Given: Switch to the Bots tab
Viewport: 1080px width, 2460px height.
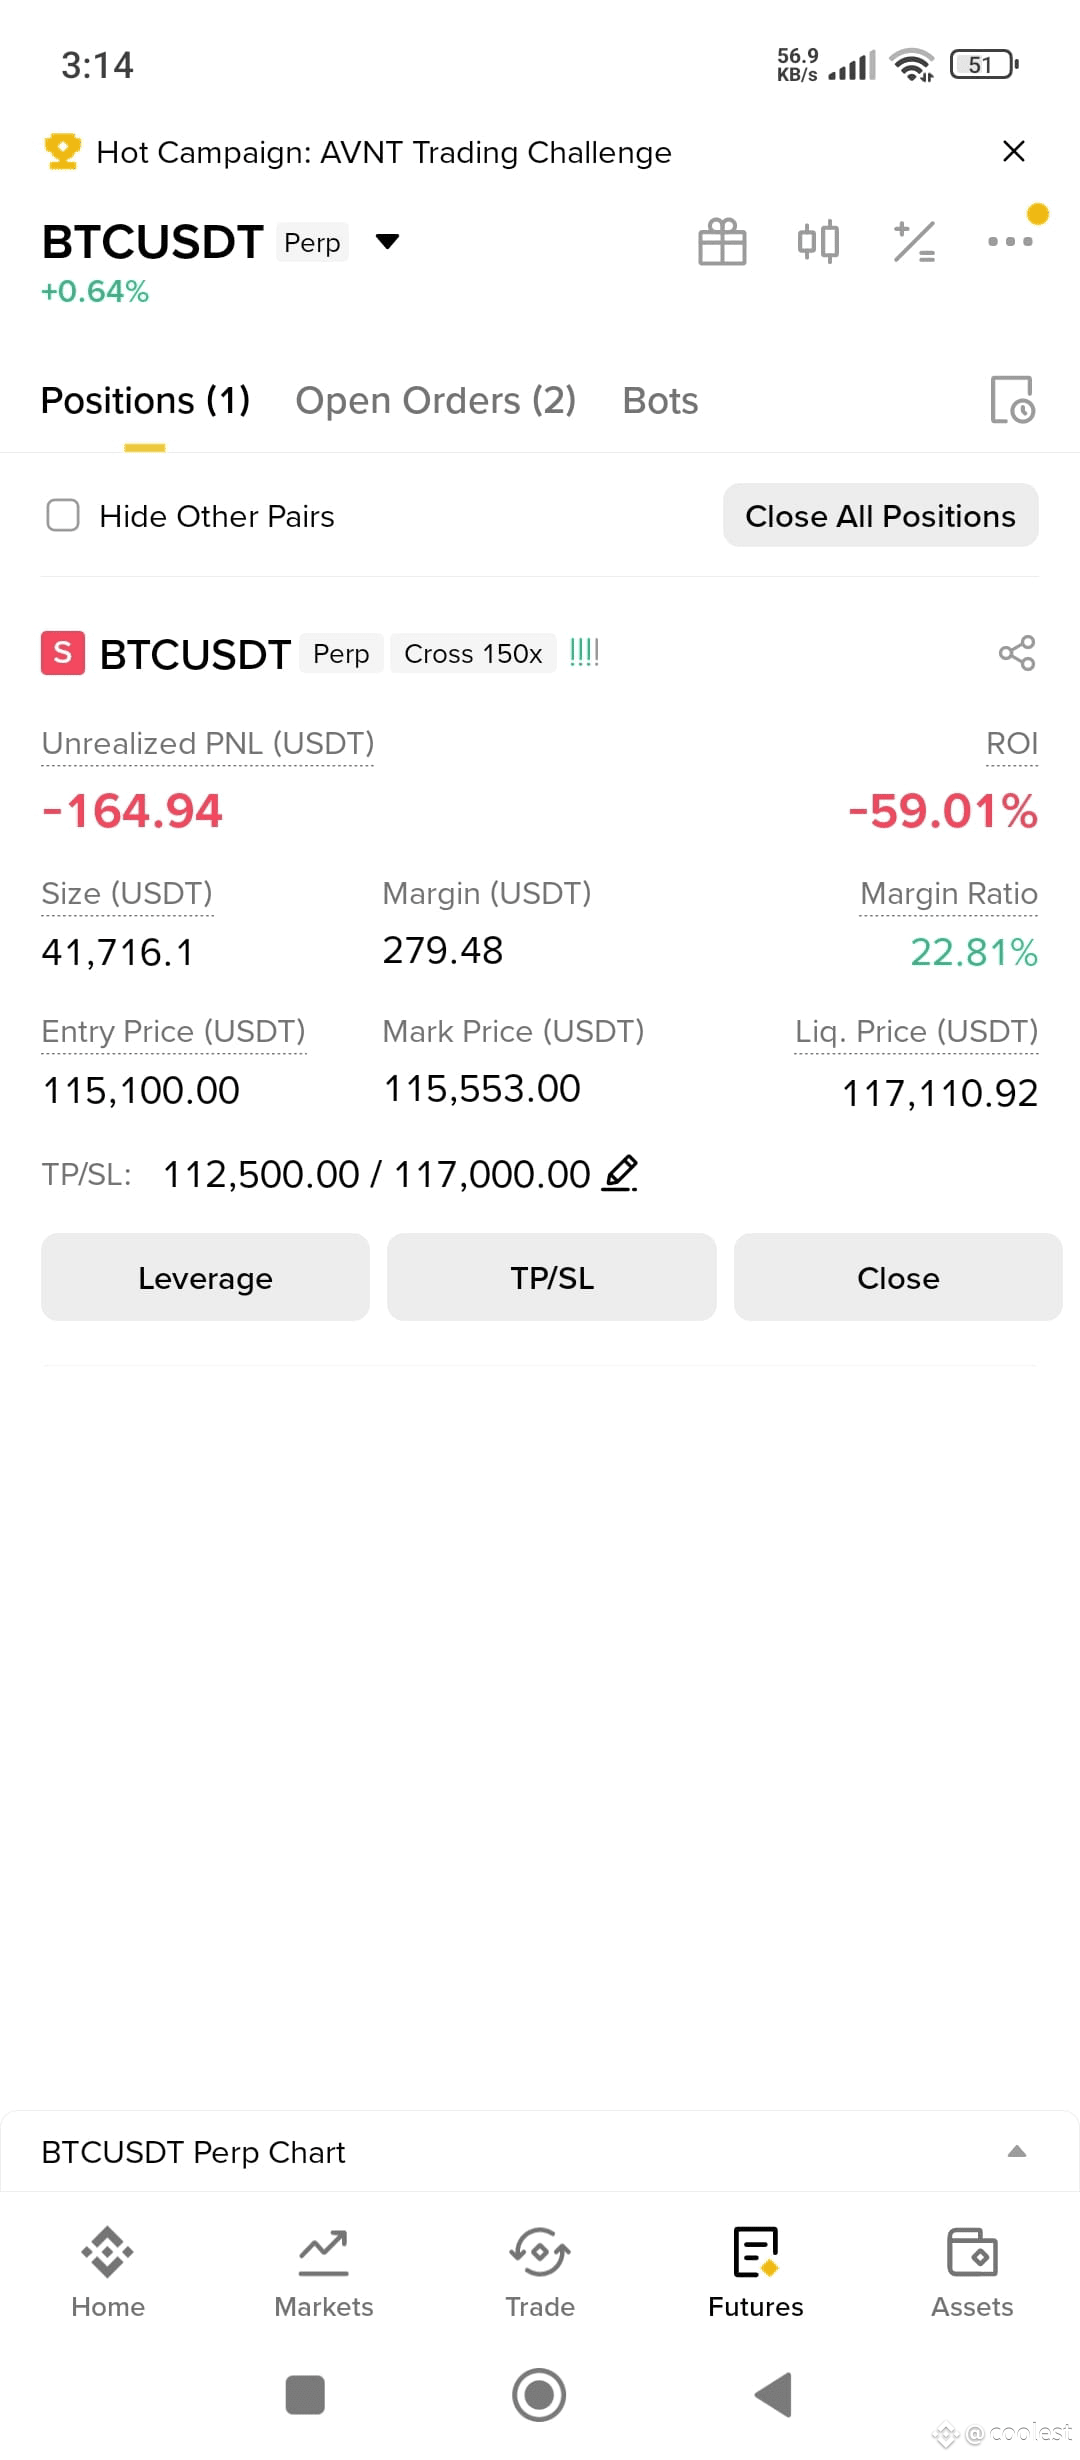Looking at the screenshot, I should tap(660, 400).
